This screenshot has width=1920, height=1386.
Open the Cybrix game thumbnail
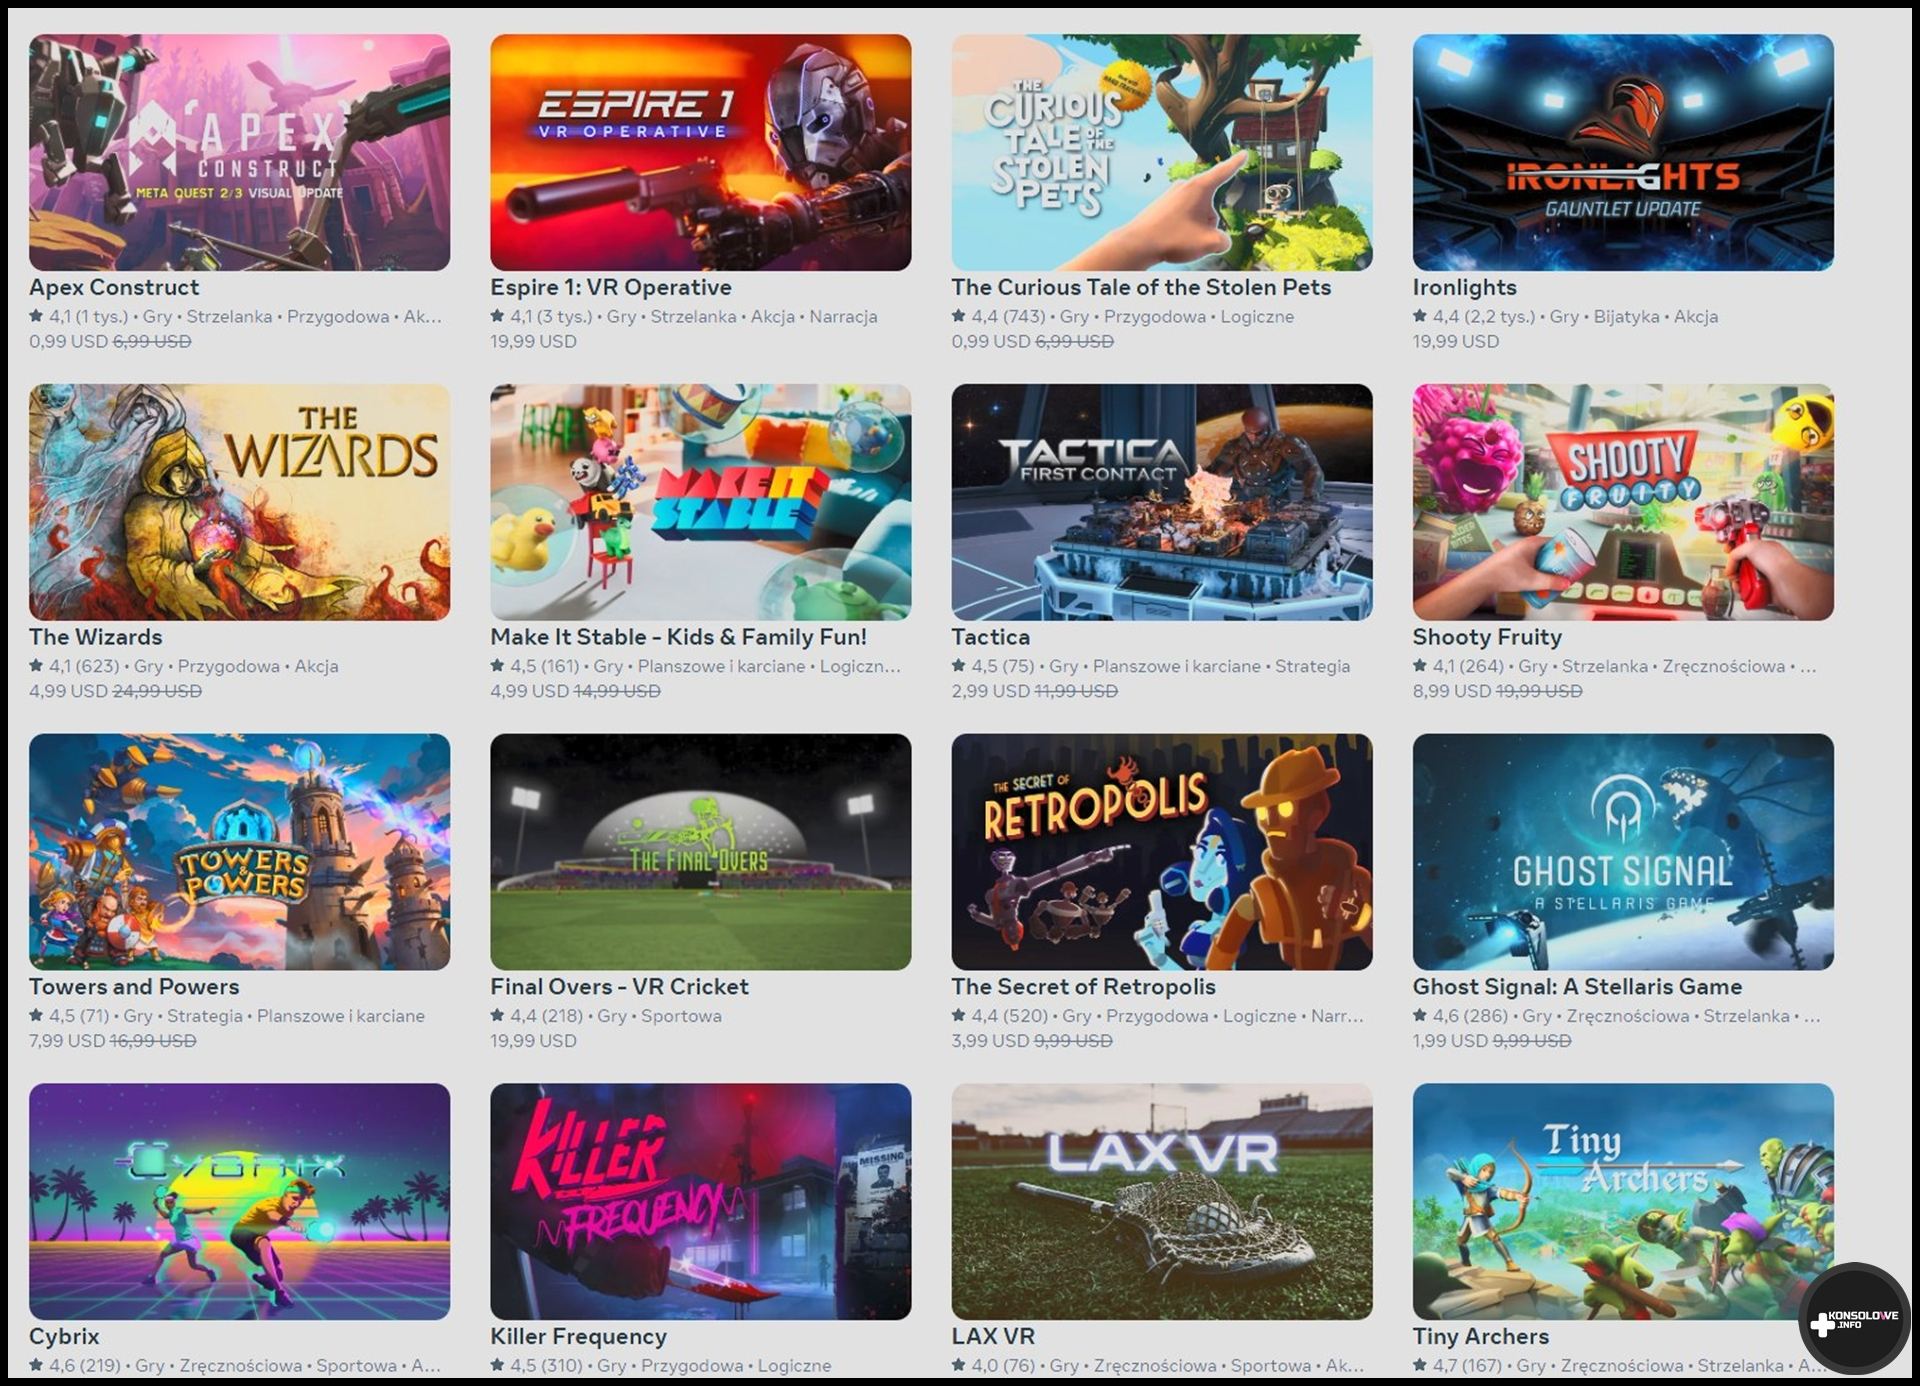click(x=239, y=1201)
